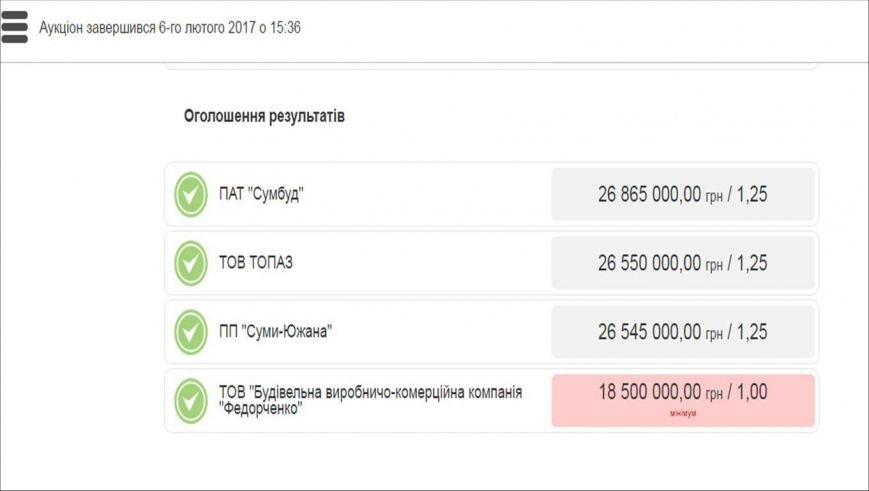Click green checkmark beside ПАТ "Сумбуд"
869x491 pixels.
pyautogui.click(x=191, y=195)
